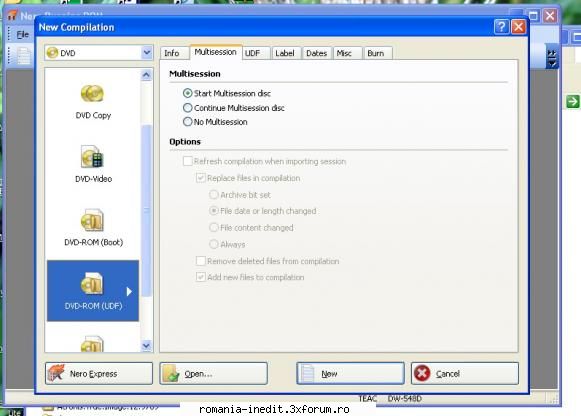
Task: Switch to the Misc tab
Action: pos(348,53)
